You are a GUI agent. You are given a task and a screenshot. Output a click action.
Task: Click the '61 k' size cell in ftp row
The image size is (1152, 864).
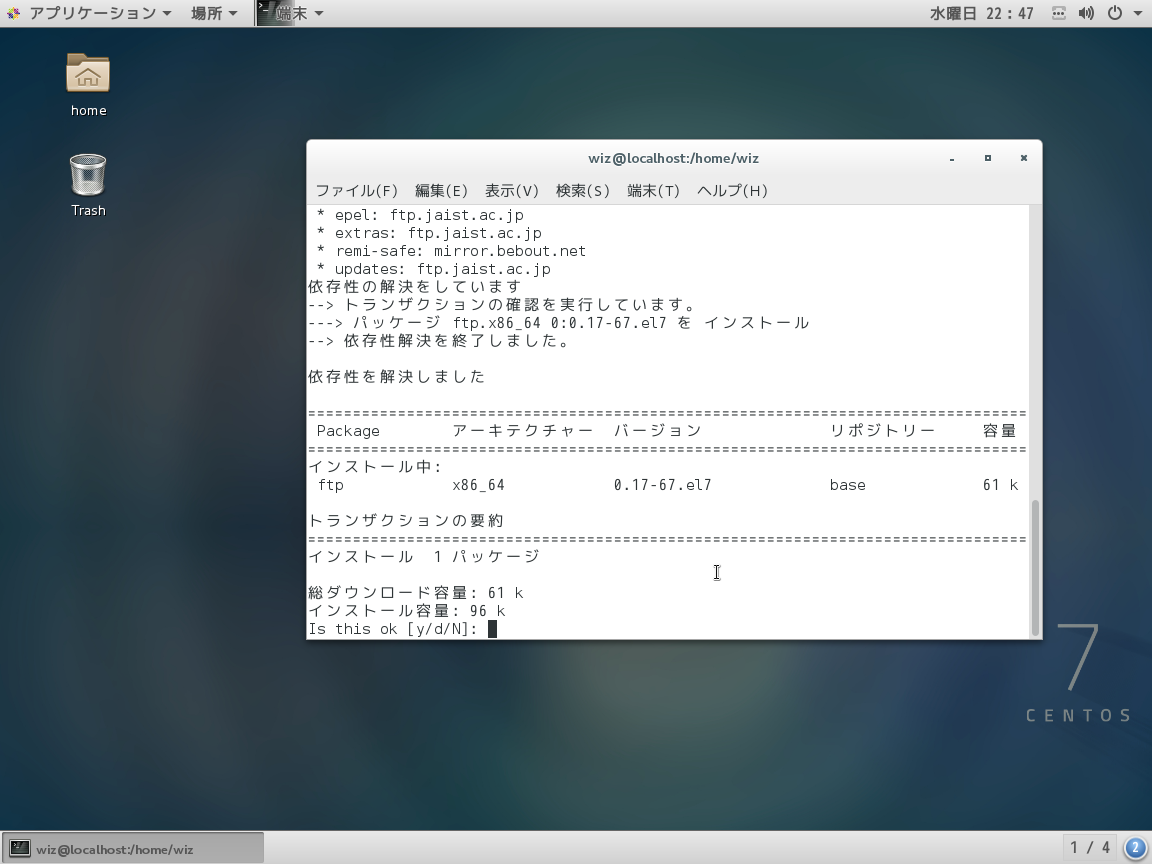tap(1000, 485)
